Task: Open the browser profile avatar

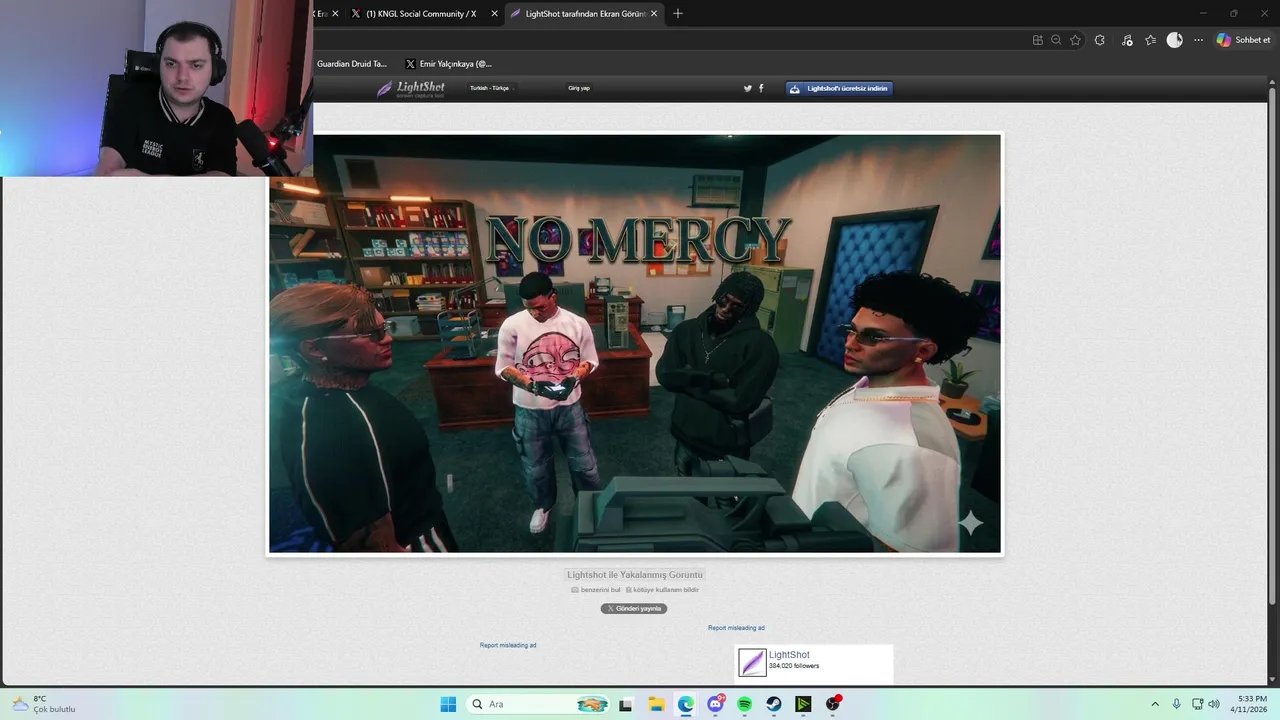Action: [1175, 40]
